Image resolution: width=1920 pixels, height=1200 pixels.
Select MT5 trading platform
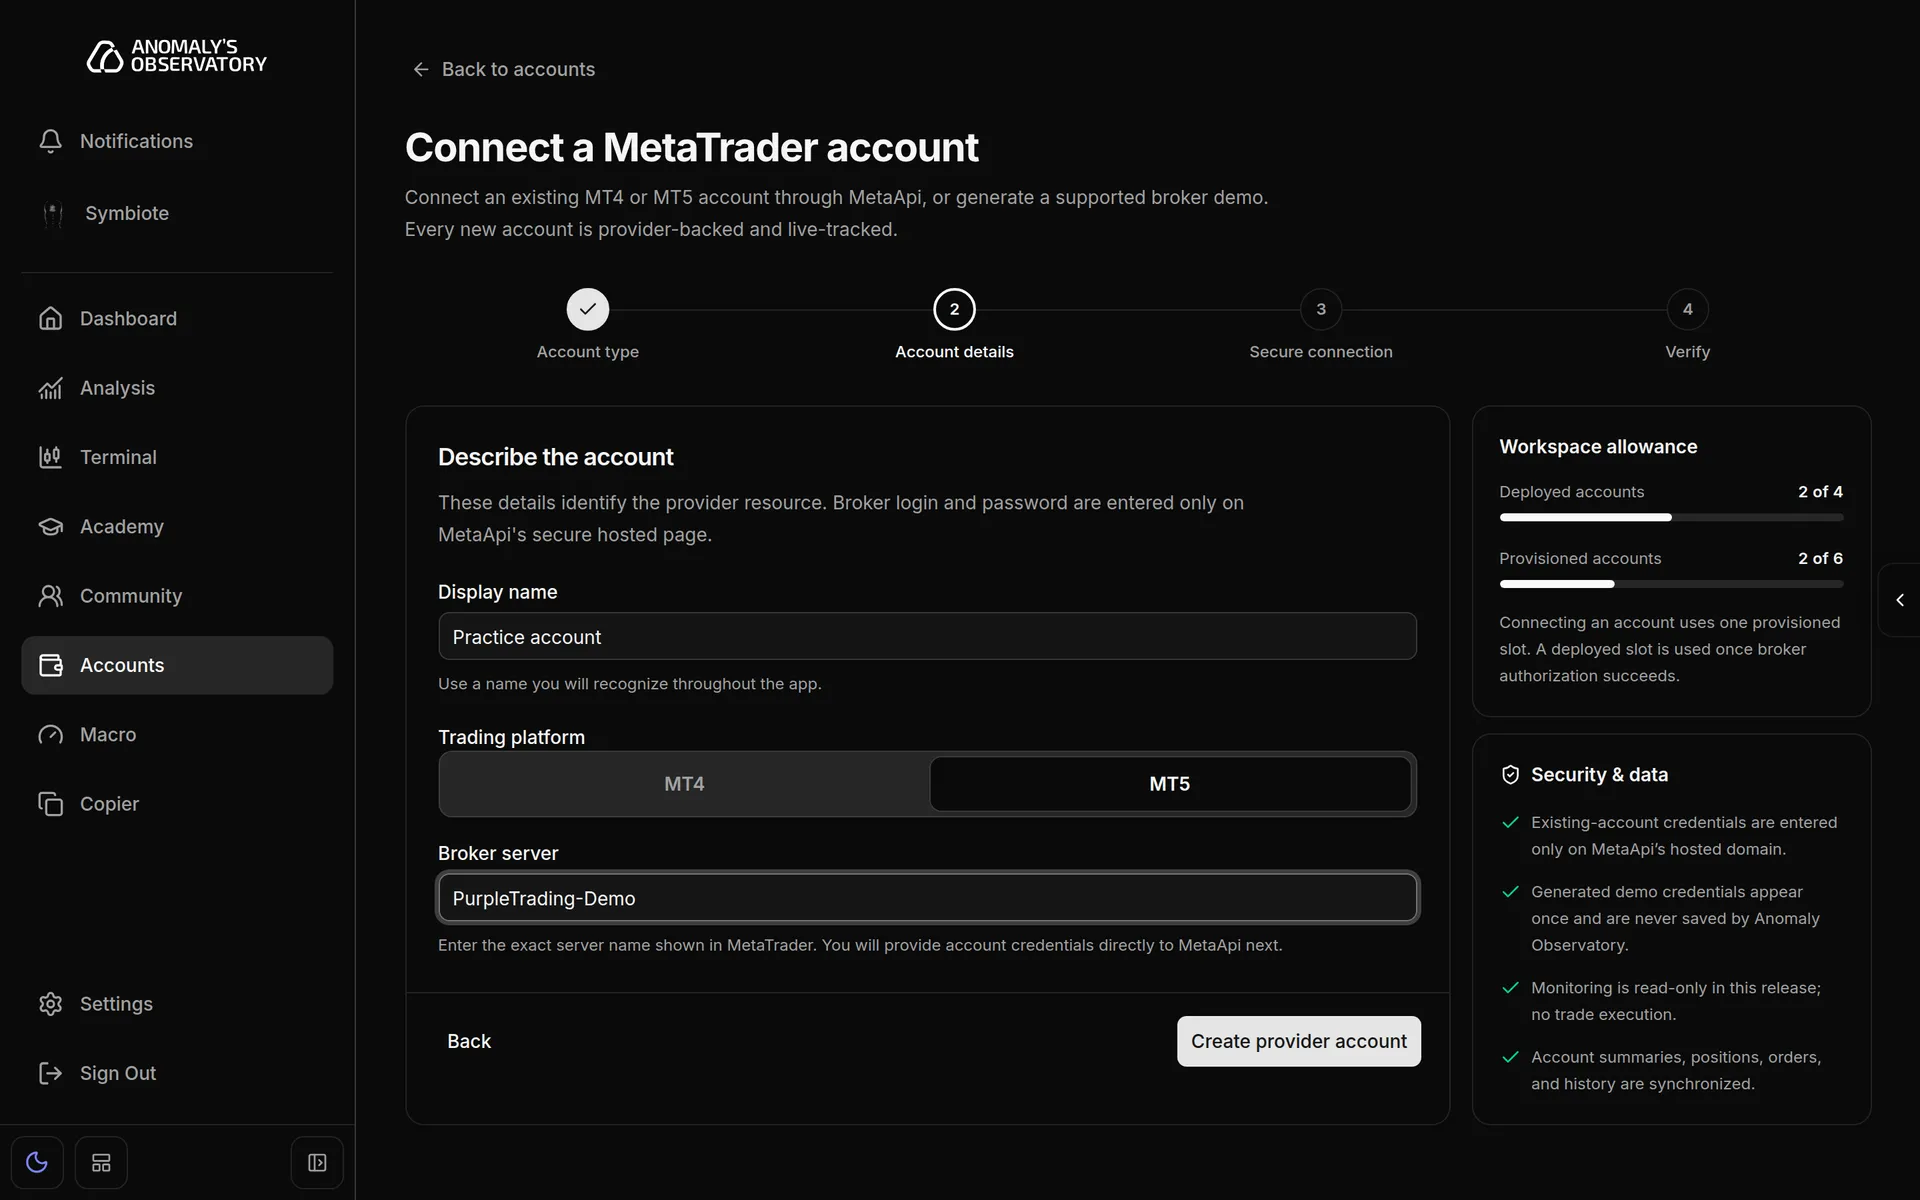(x=1170, y=784)
